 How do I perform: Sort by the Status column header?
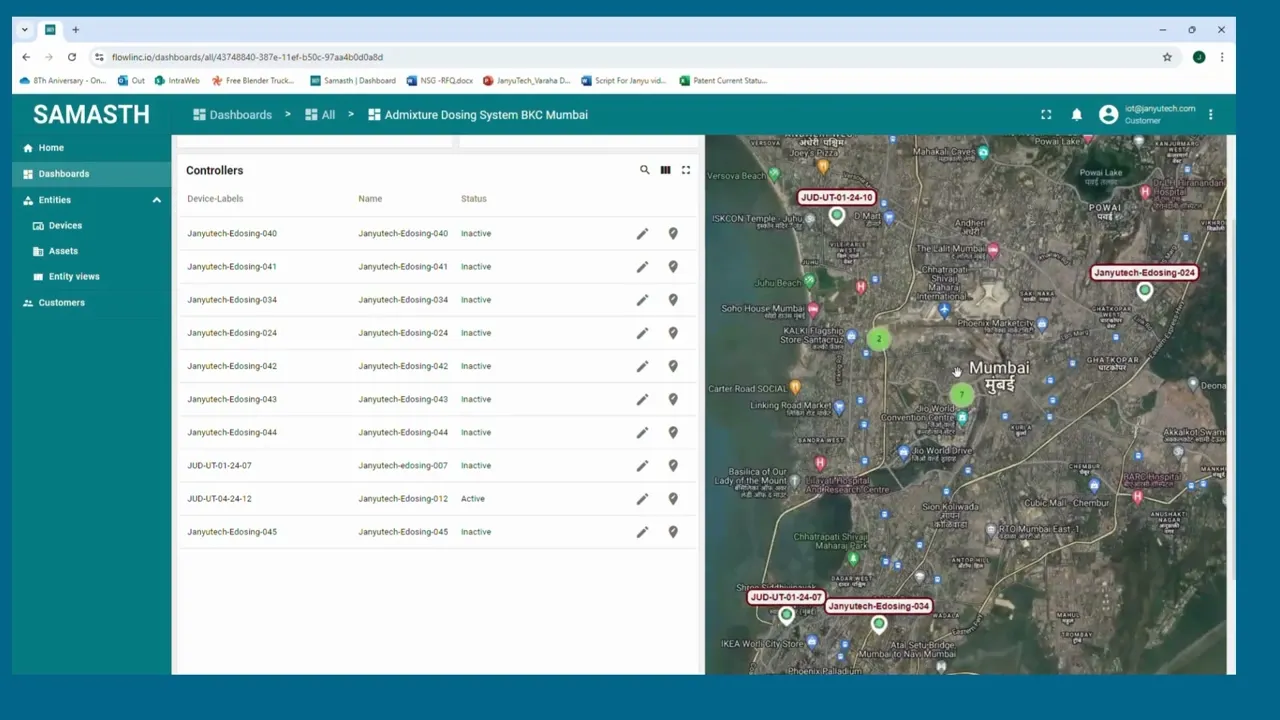(474, 199)
